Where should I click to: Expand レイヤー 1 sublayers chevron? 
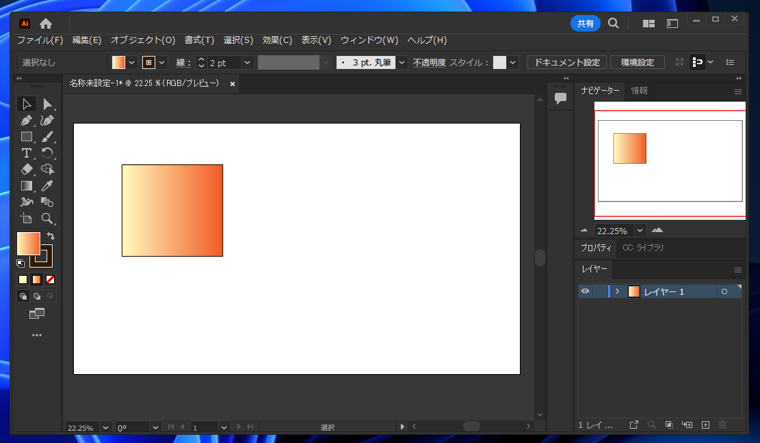pos(617,291)
